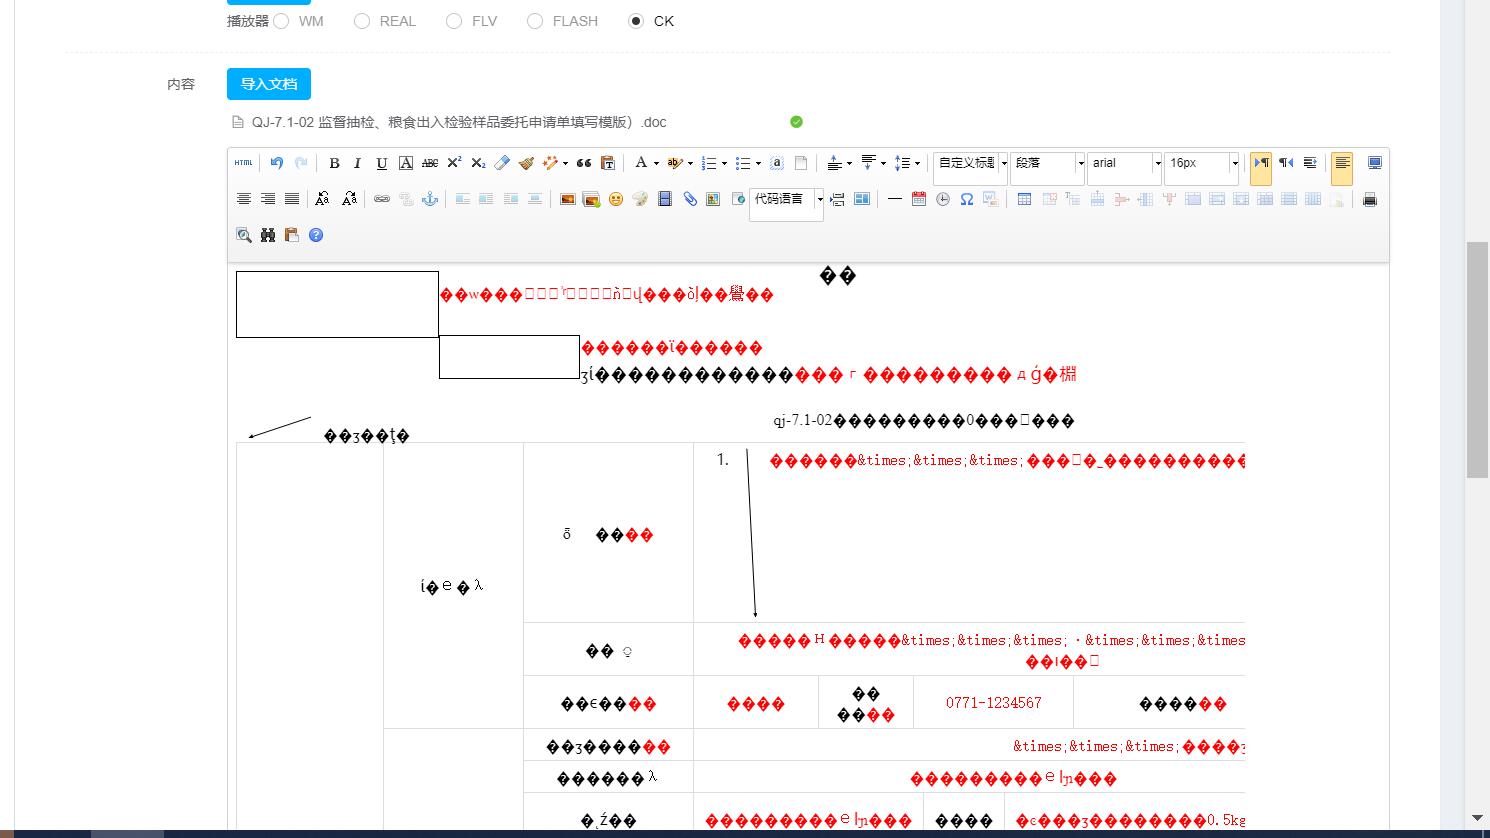Make text superscript

(454, 163)
